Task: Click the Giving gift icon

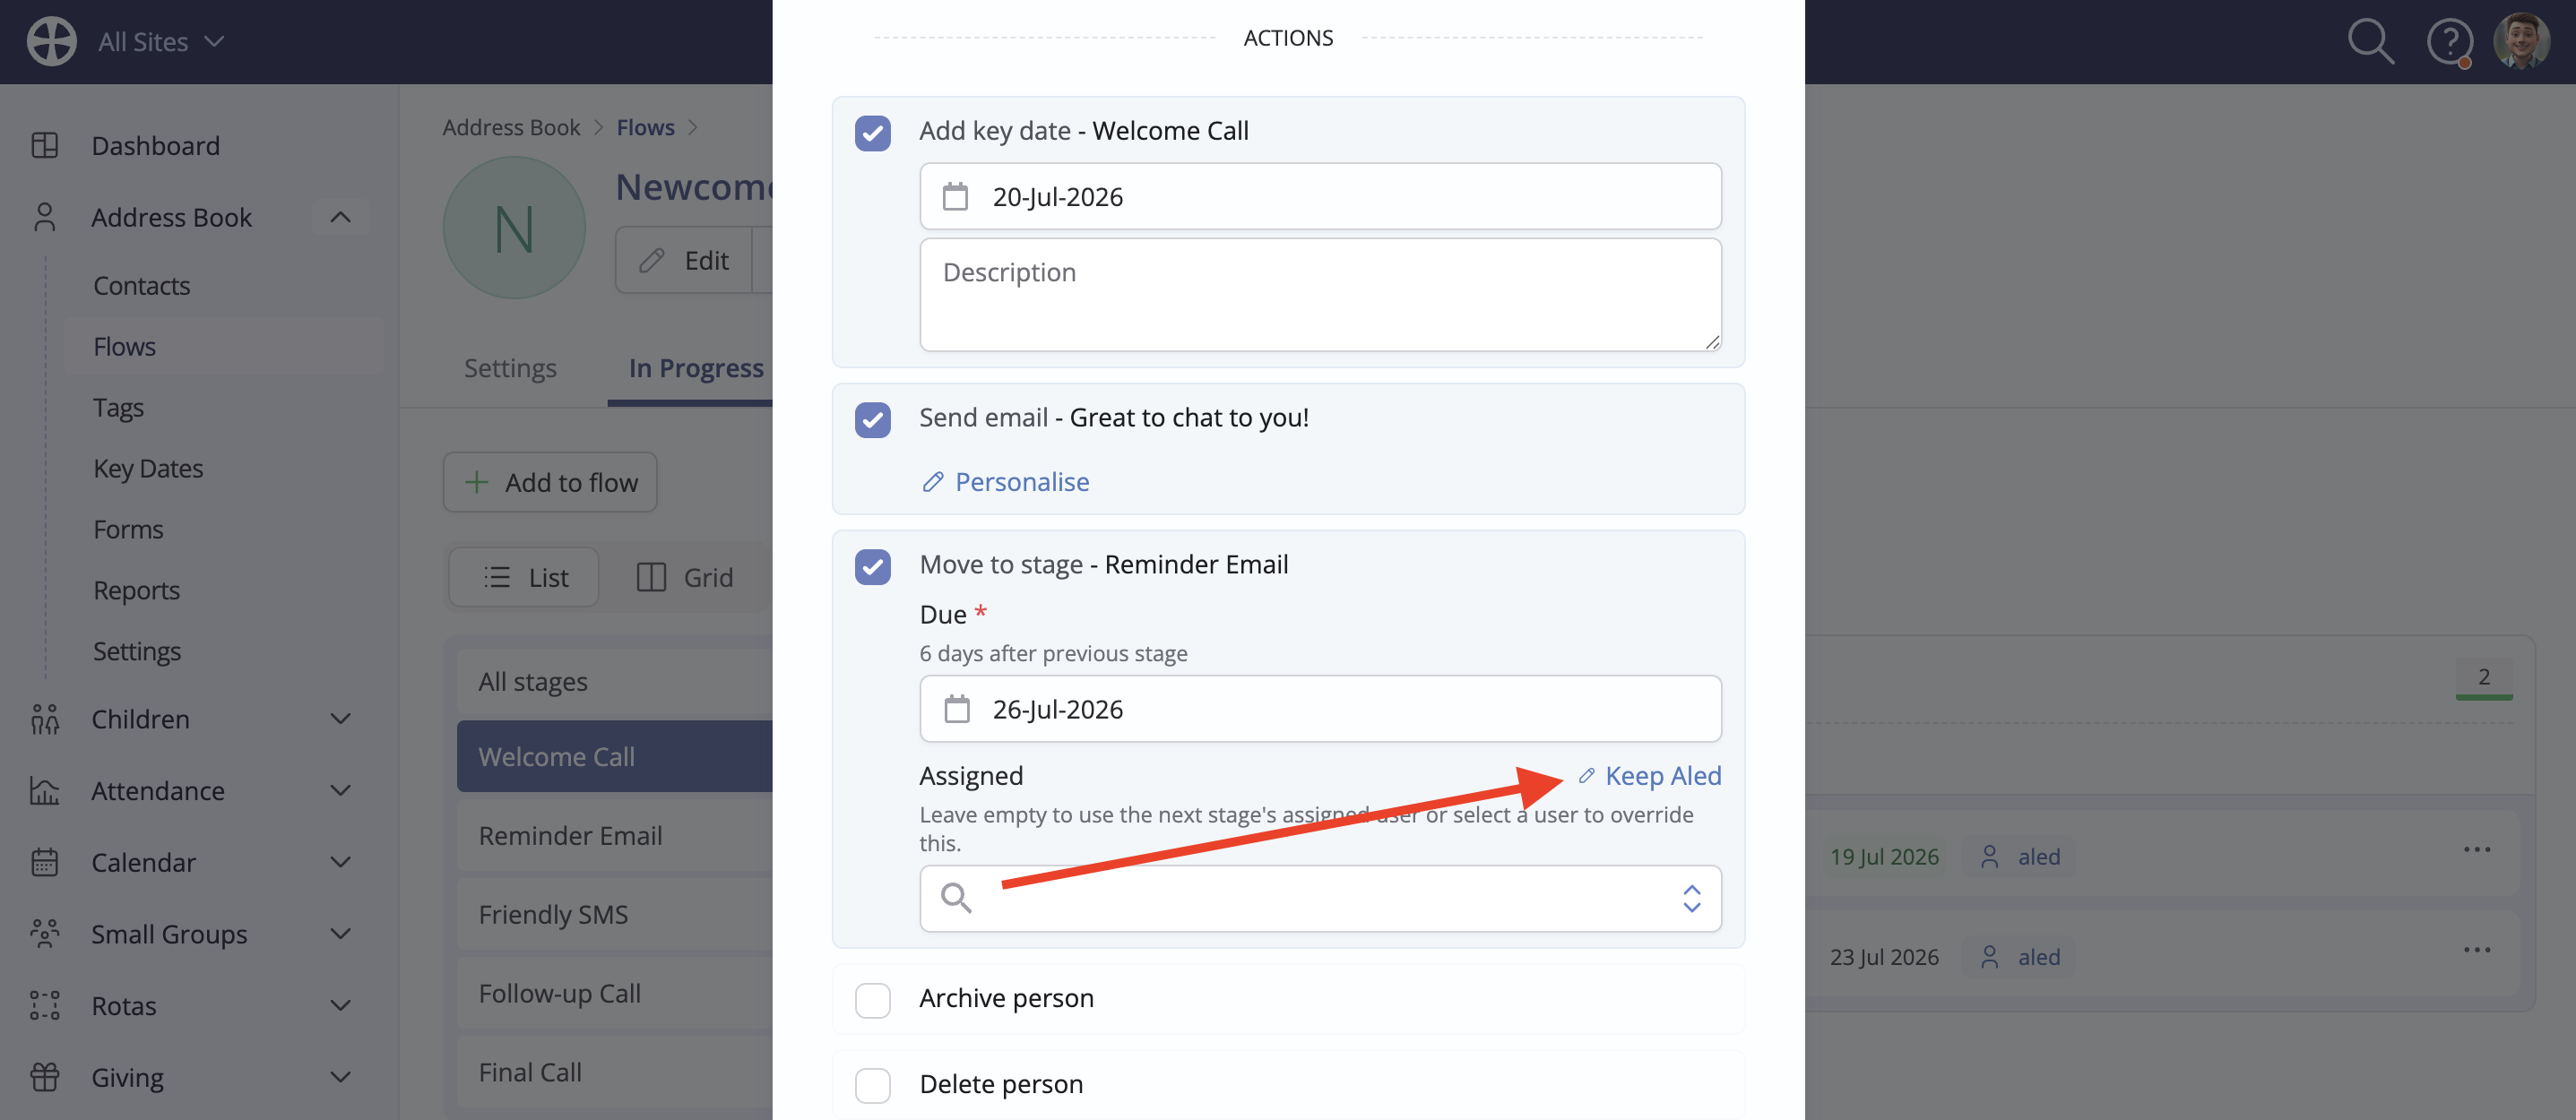Action: (45, 1077)
